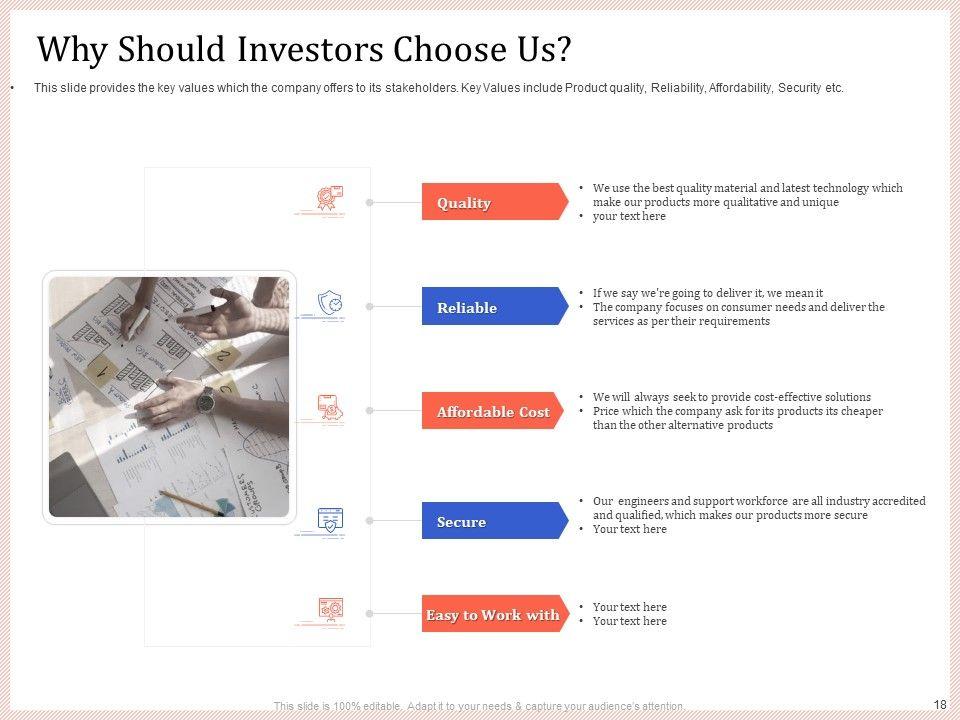
Task: Click the blue shield-and-clock Reliable icon
Action: (330, 302)
